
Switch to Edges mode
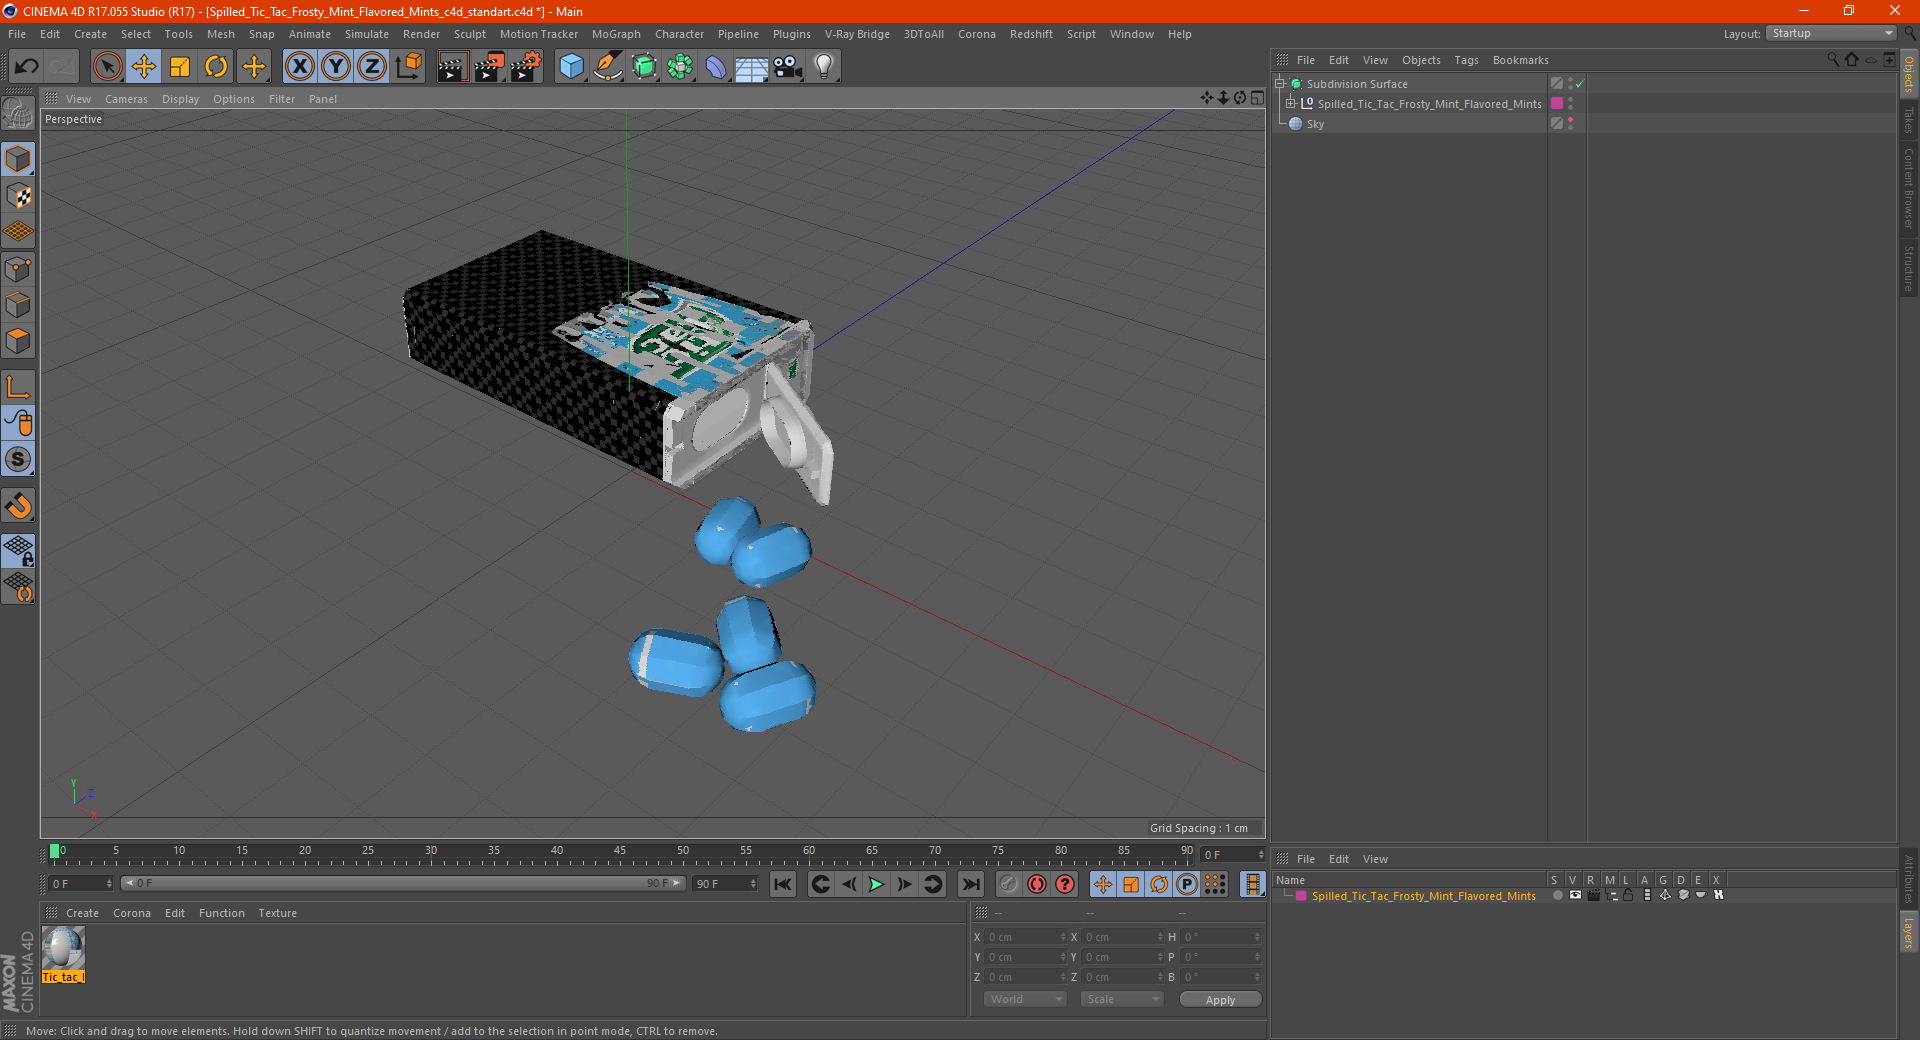[18, 305]
